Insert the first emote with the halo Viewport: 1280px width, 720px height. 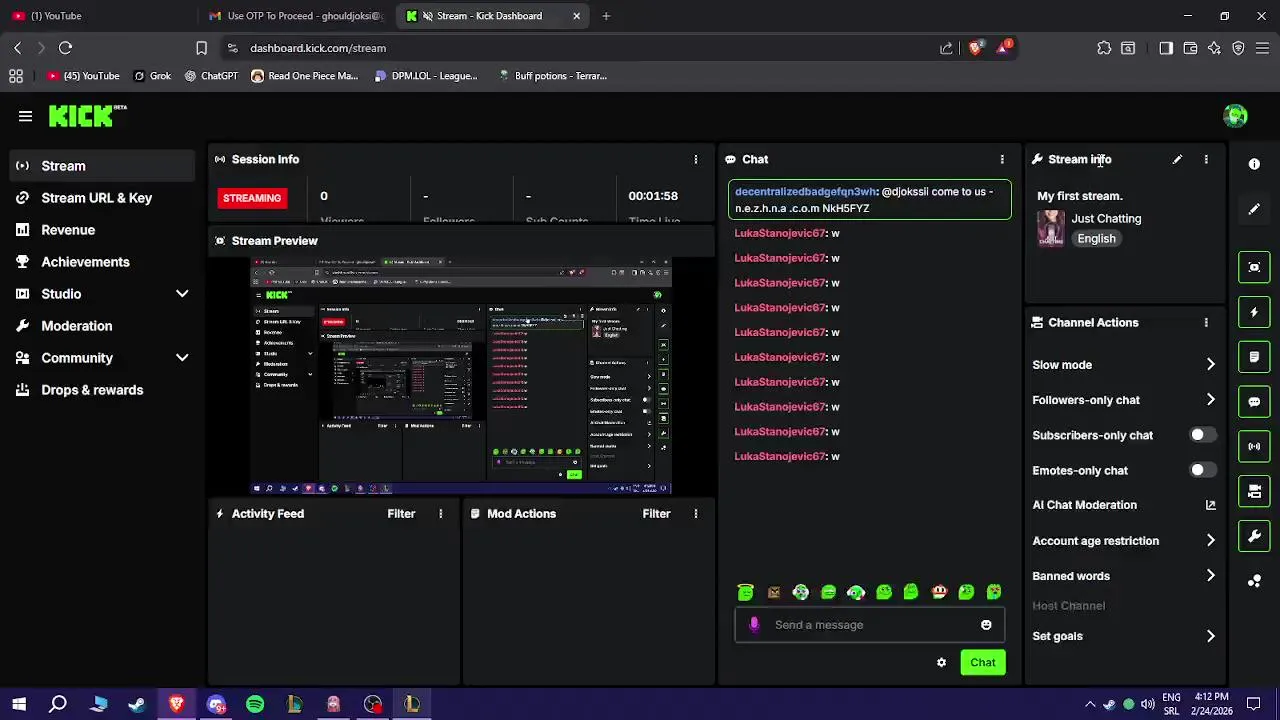[746, 592]
